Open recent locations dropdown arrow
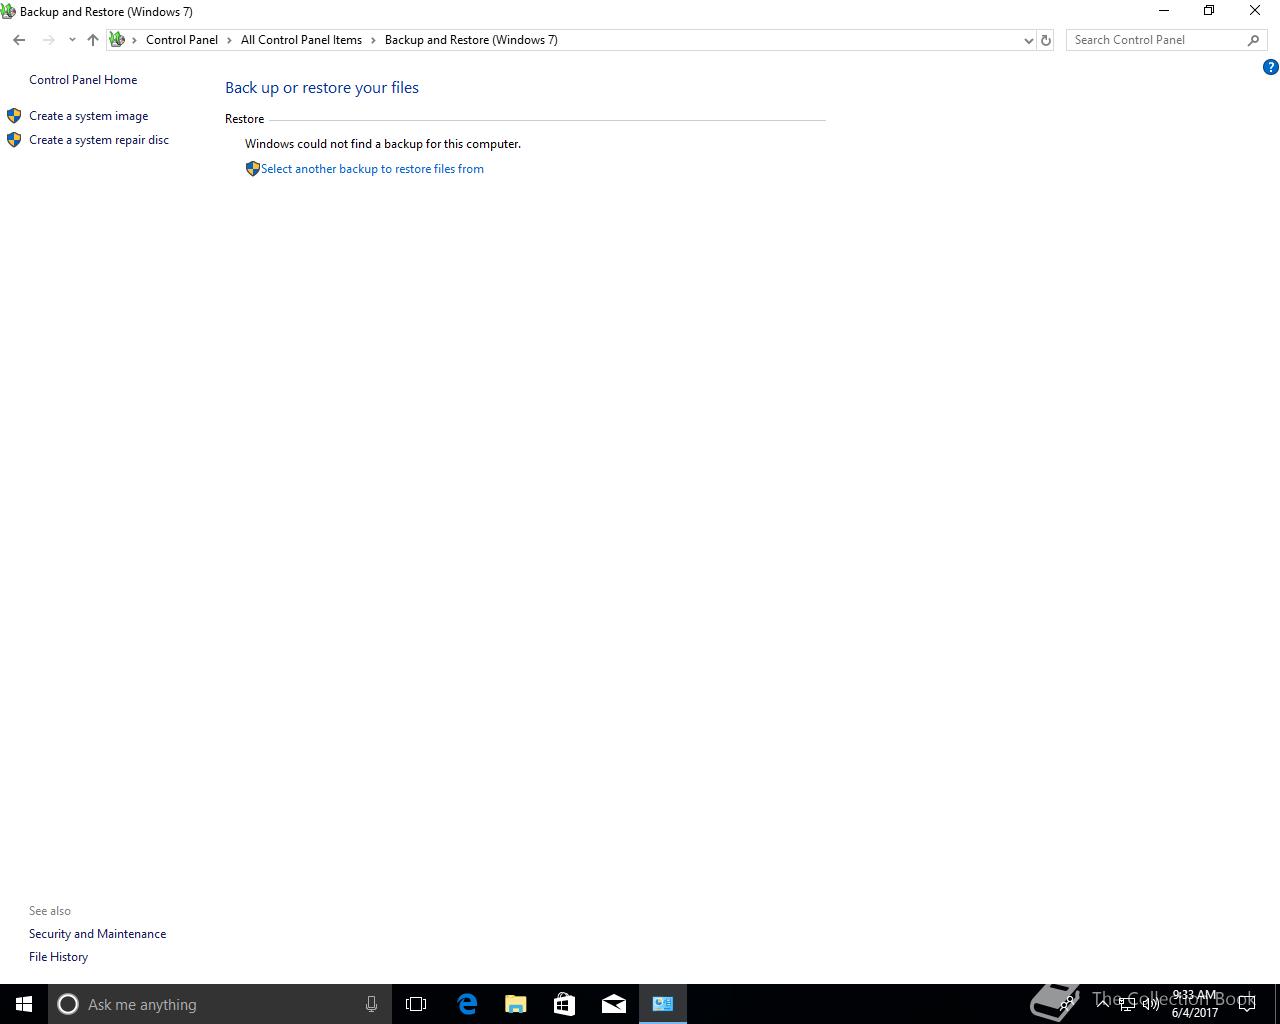The image size is (1280, 1024). pos(72,40)
